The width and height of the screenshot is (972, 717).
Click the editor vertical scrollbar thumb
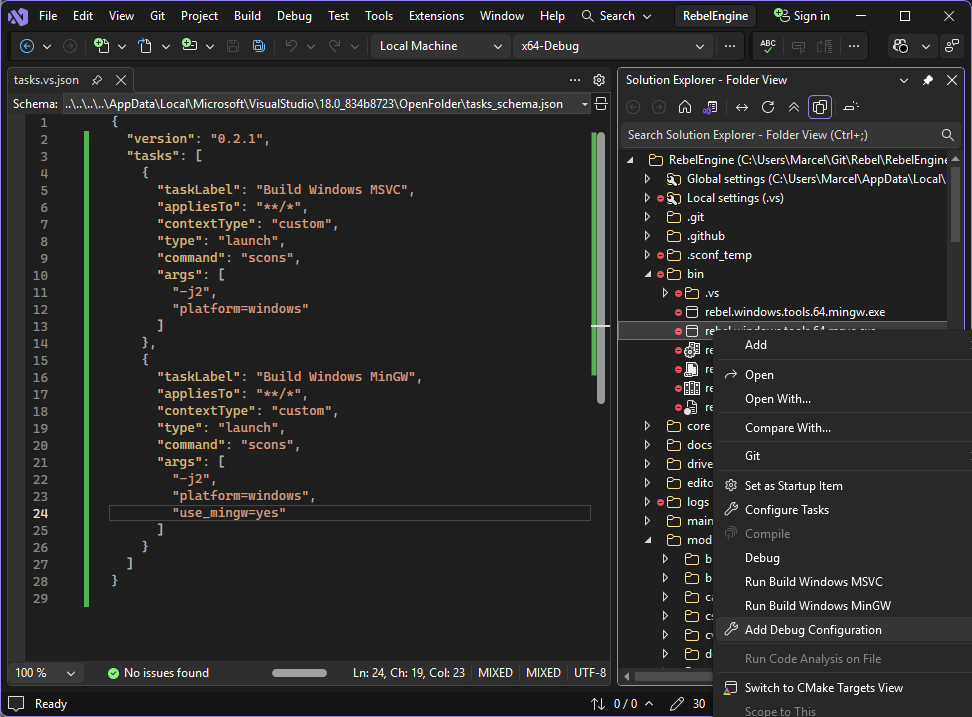pyautogui.click(x=601, y=268)
